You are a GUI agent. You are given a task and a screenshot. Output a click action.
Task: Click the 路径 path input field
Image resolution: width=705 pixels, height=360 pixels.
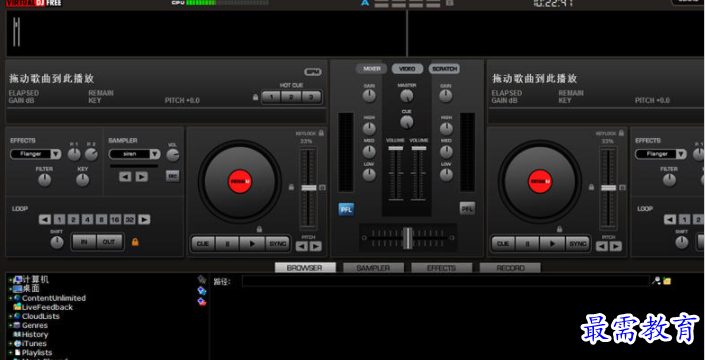[x=446, y=281]
